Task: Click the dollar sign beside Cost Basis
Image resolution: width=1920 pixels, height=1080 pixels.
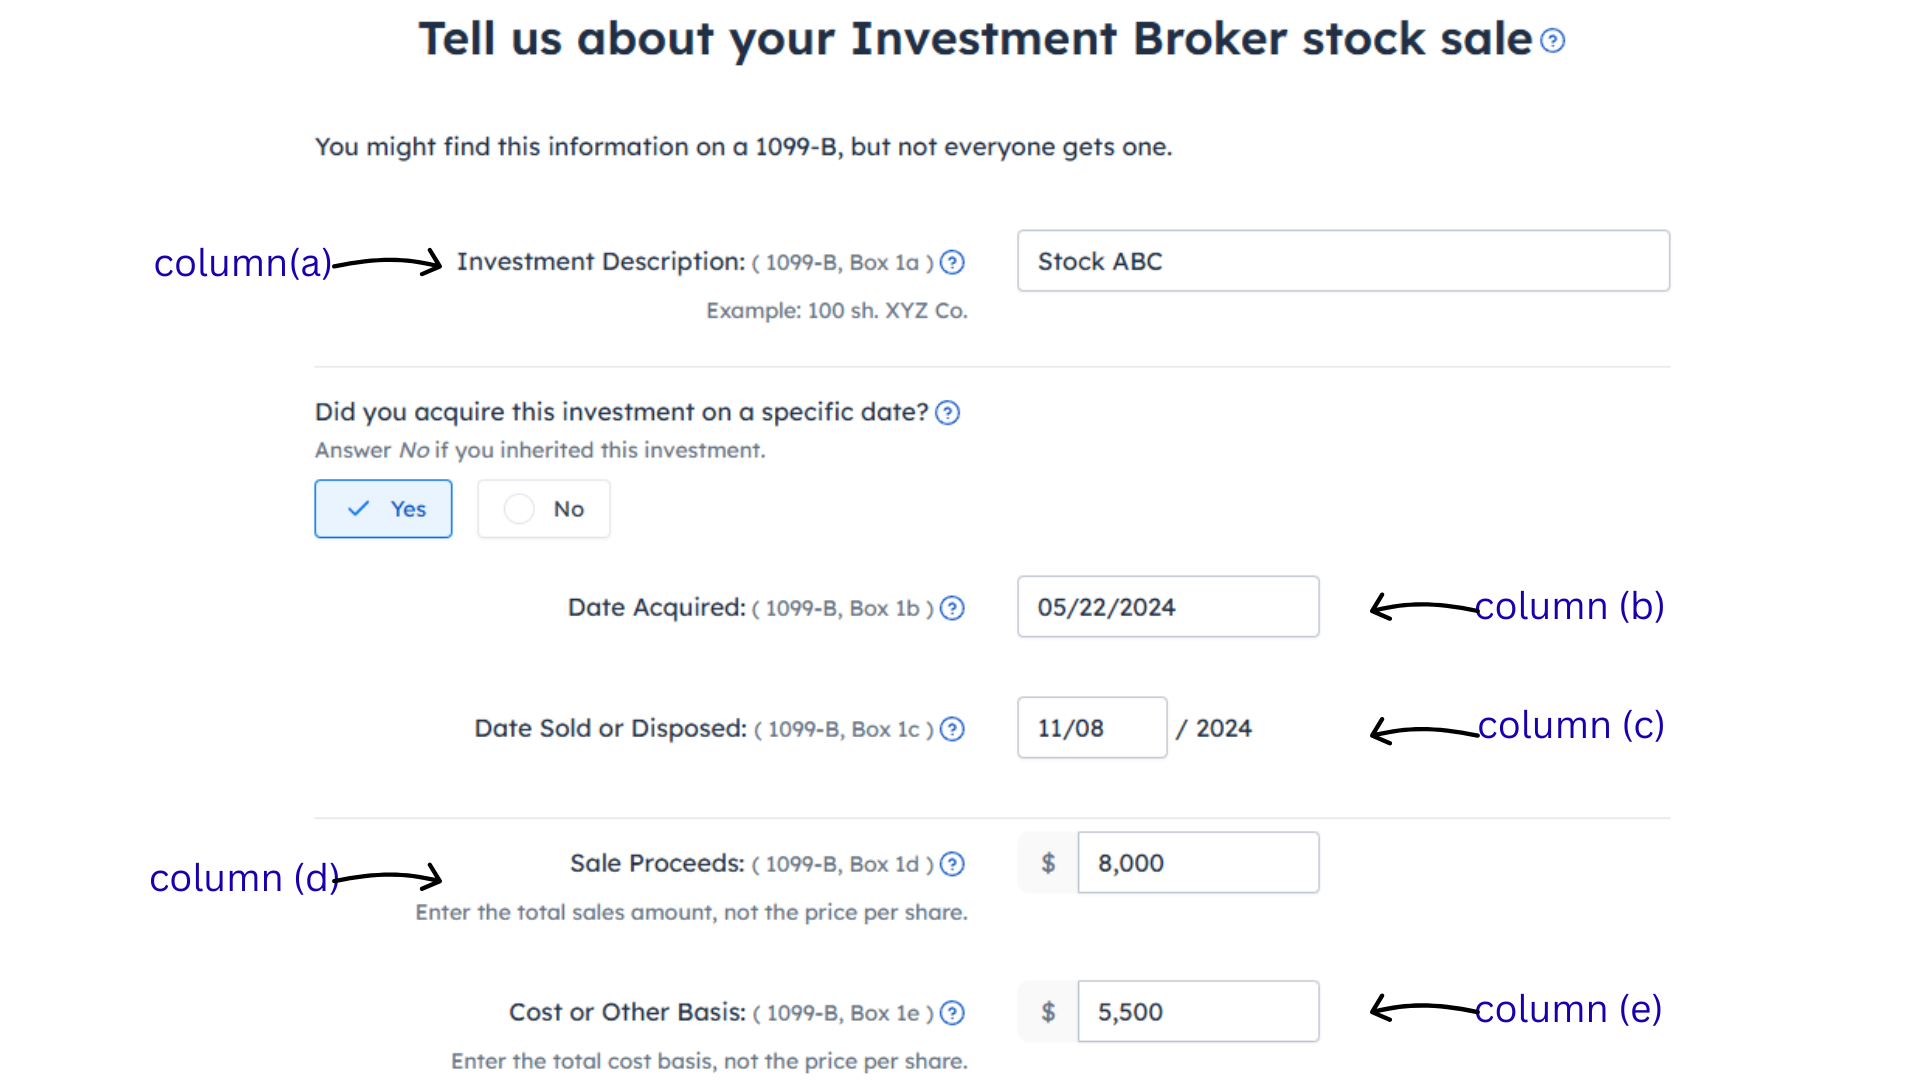Action: (x=1048, y=1012)
